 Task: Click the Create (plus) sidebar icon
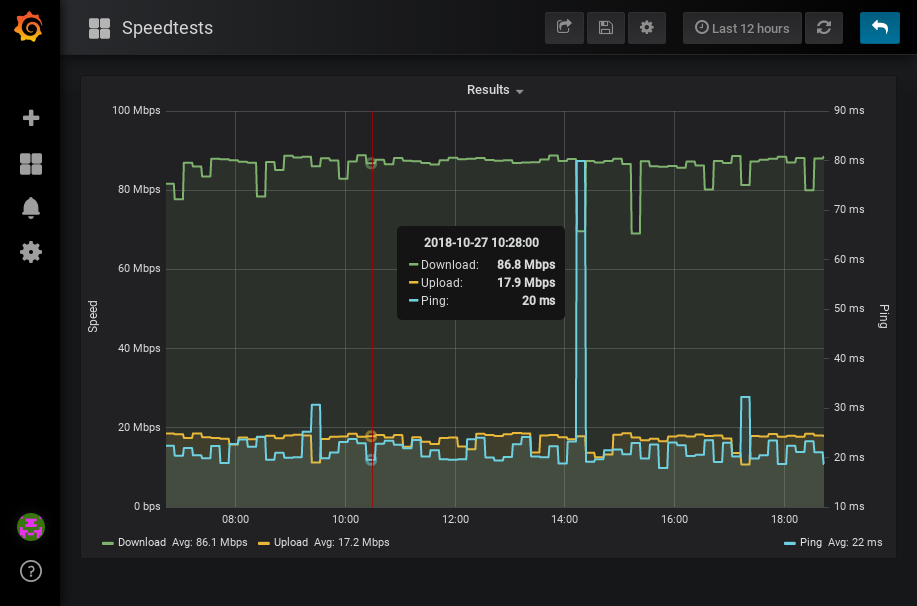[x=30, y=118]
